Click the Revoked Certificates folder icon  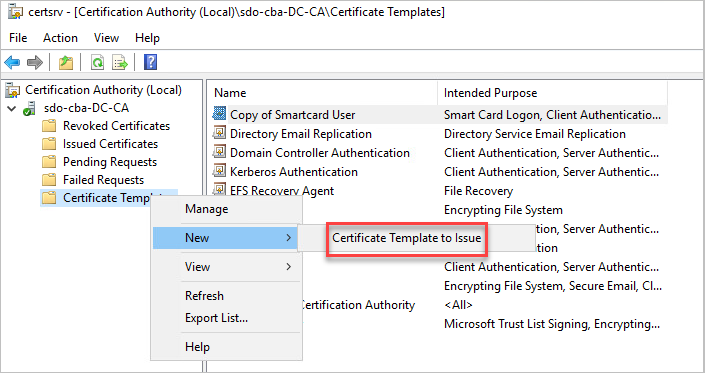tap(49, 126)
